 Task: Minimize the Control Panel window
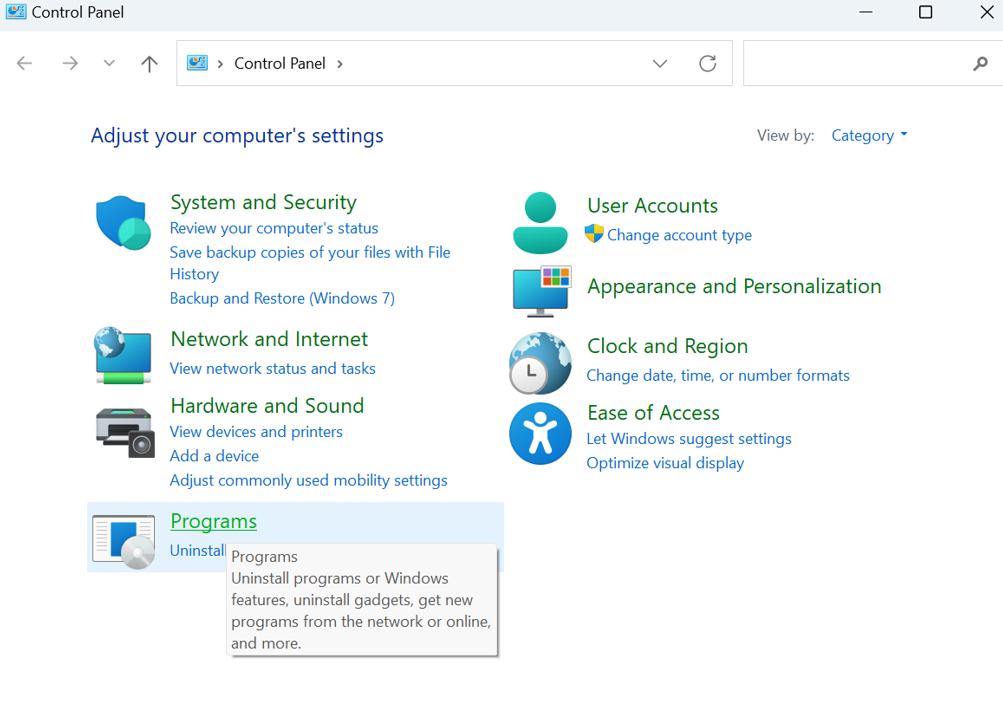click(865, 12)
